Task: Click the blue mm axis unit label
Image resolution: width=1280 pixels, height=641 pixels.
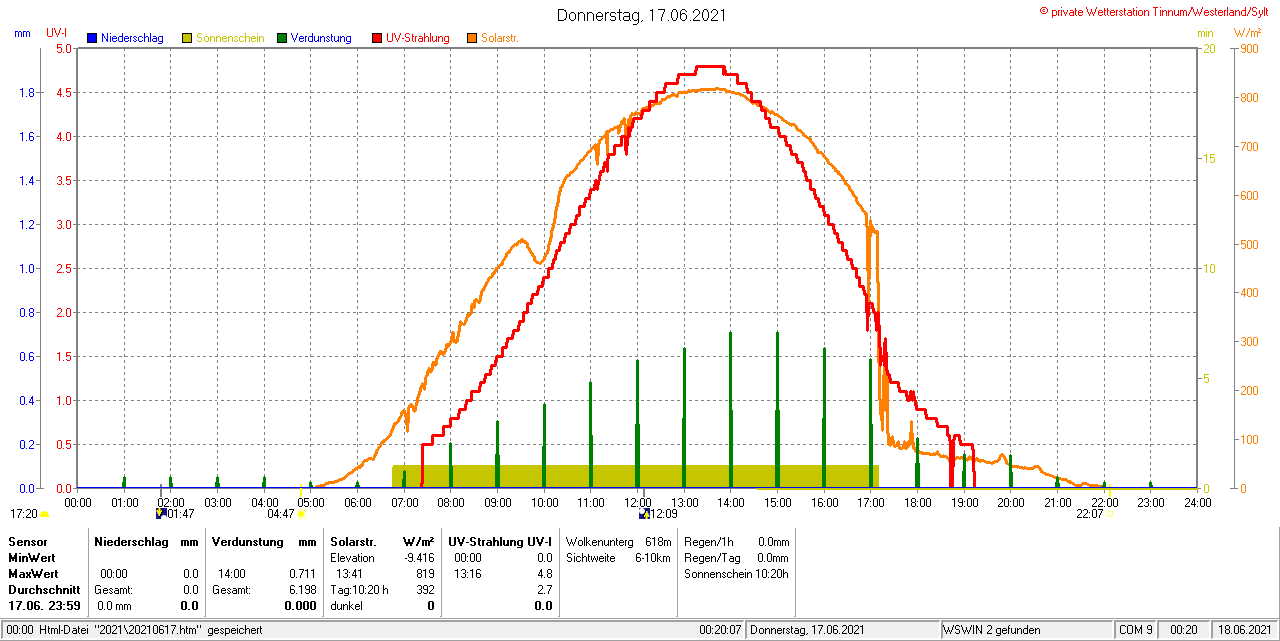Action: [x=22, y=33]
